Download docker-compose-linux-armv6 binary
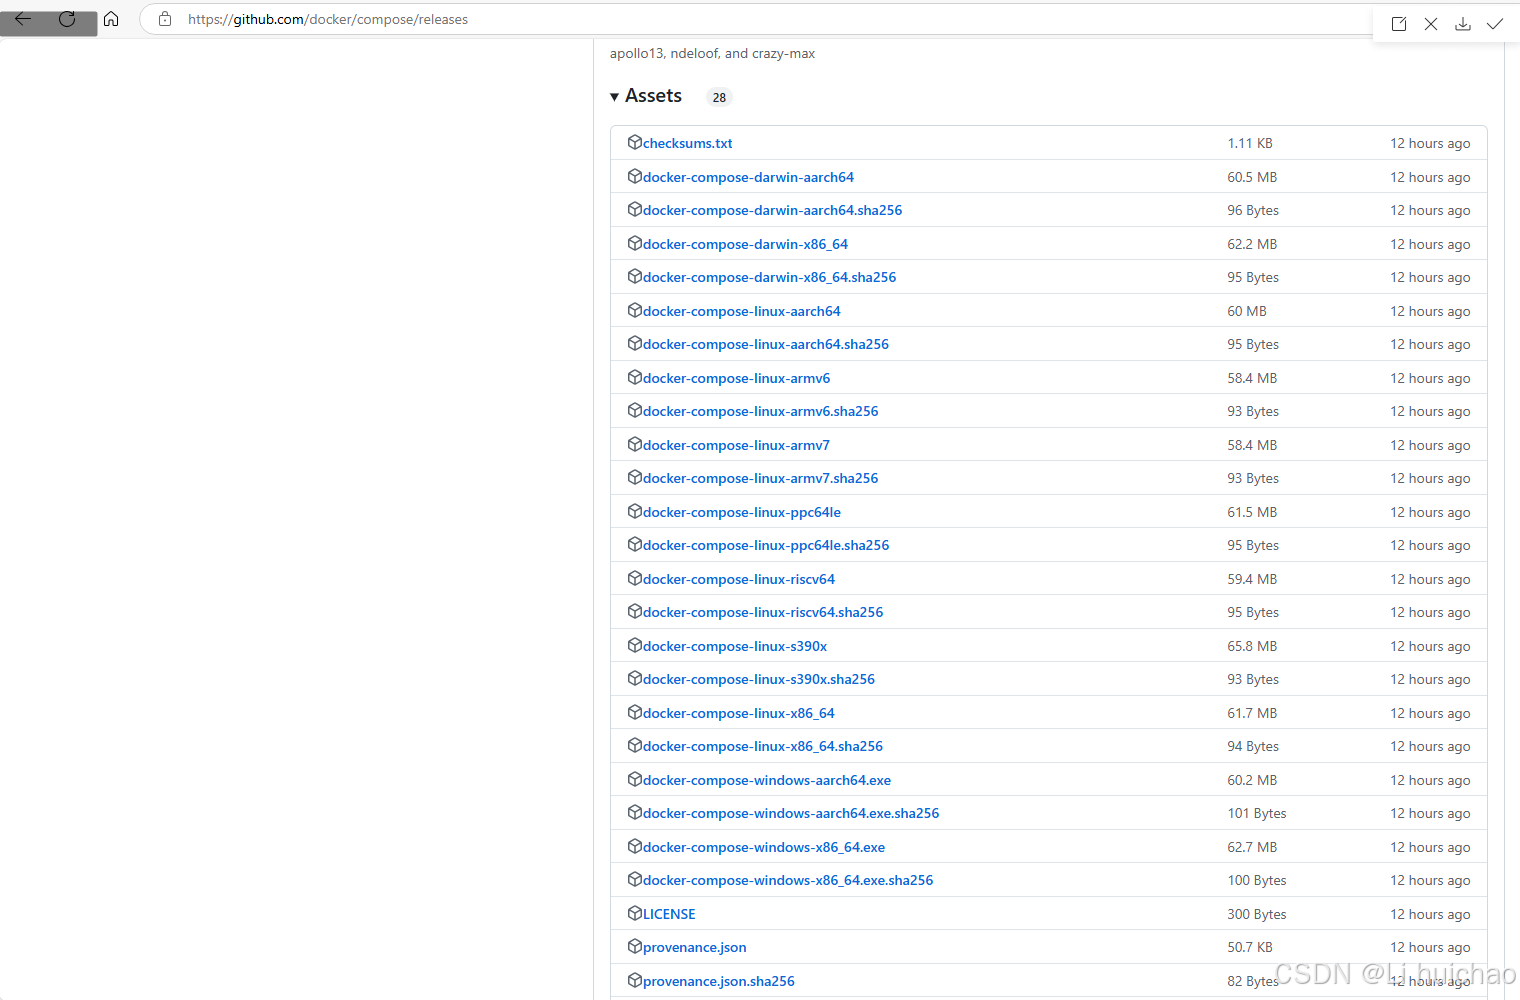Screen dimensions: 1520x1000 pos(736,378)
